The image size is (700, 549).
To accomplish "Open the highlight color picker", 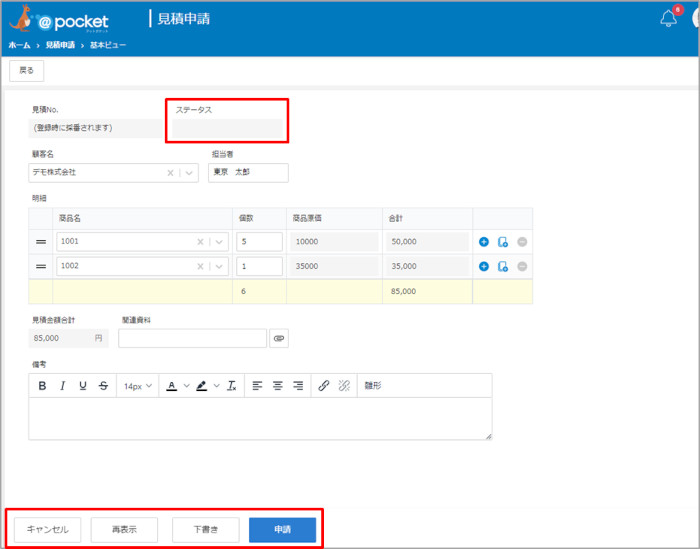I will [x=201, y=386].
